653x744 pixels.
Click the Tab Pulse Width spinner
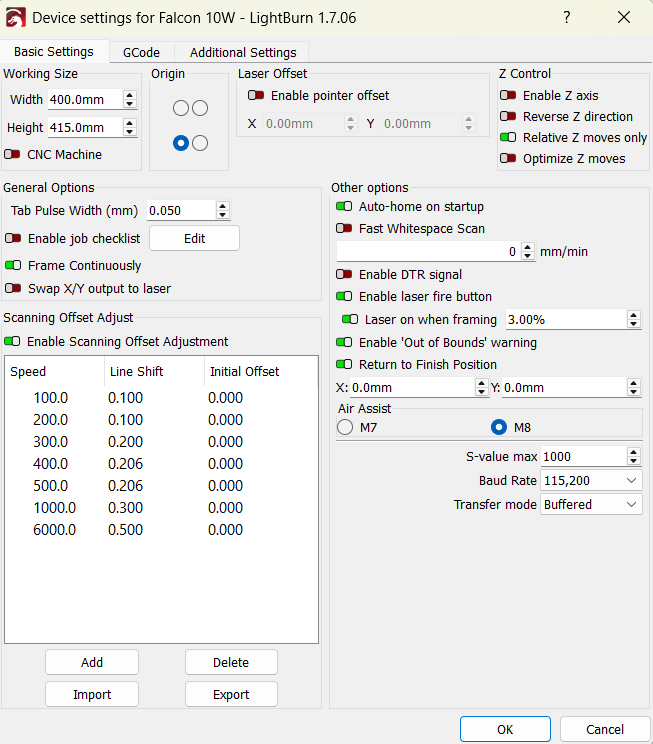(x=223, y=210)
